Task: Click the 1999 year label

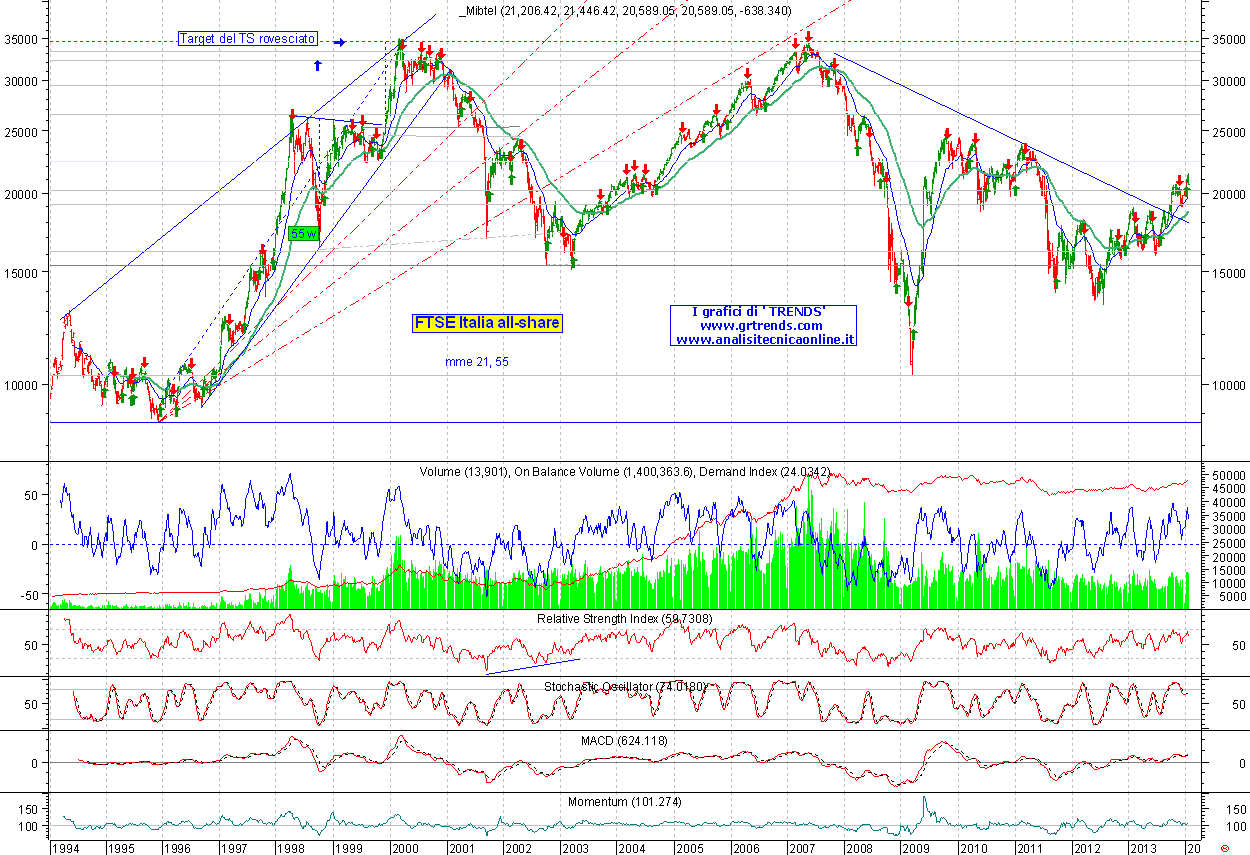Action: pos(348,848)
